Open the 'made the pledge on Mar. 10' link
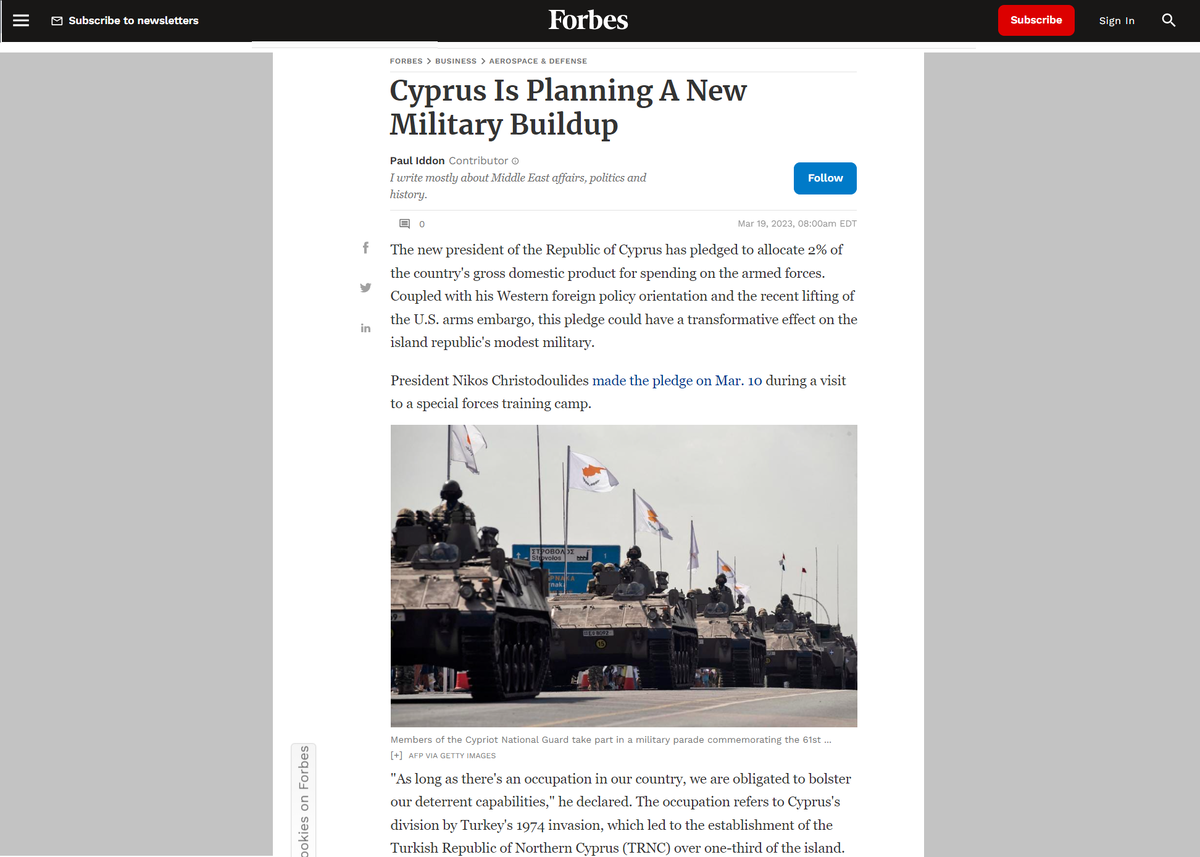The image size is (1200, 857). (678, 381)
